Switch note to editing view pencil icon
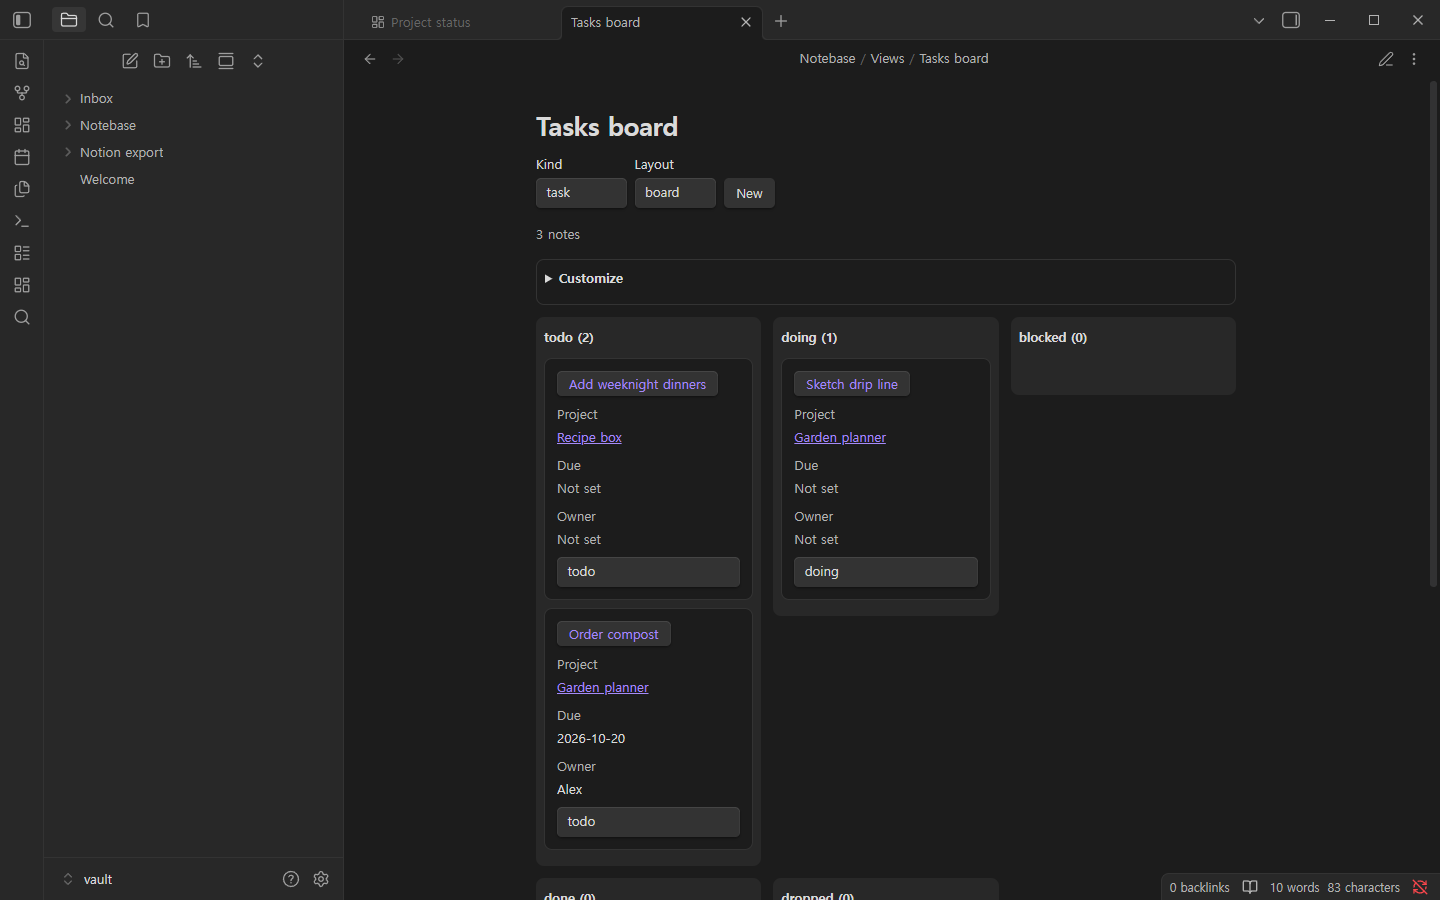This screenshot has height=900, width=1440. (1386, 59)
